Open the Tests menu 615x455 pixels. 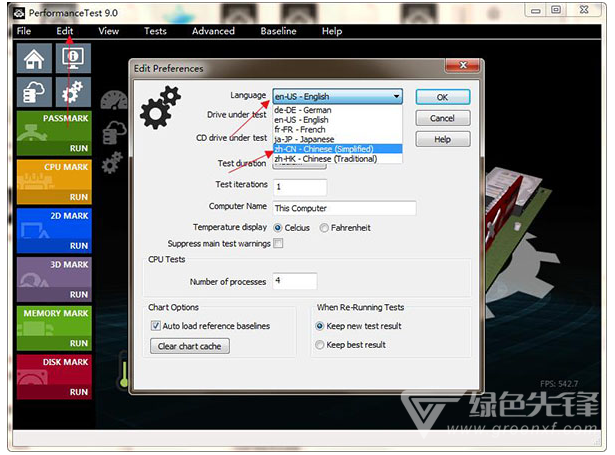pos(155,31)
